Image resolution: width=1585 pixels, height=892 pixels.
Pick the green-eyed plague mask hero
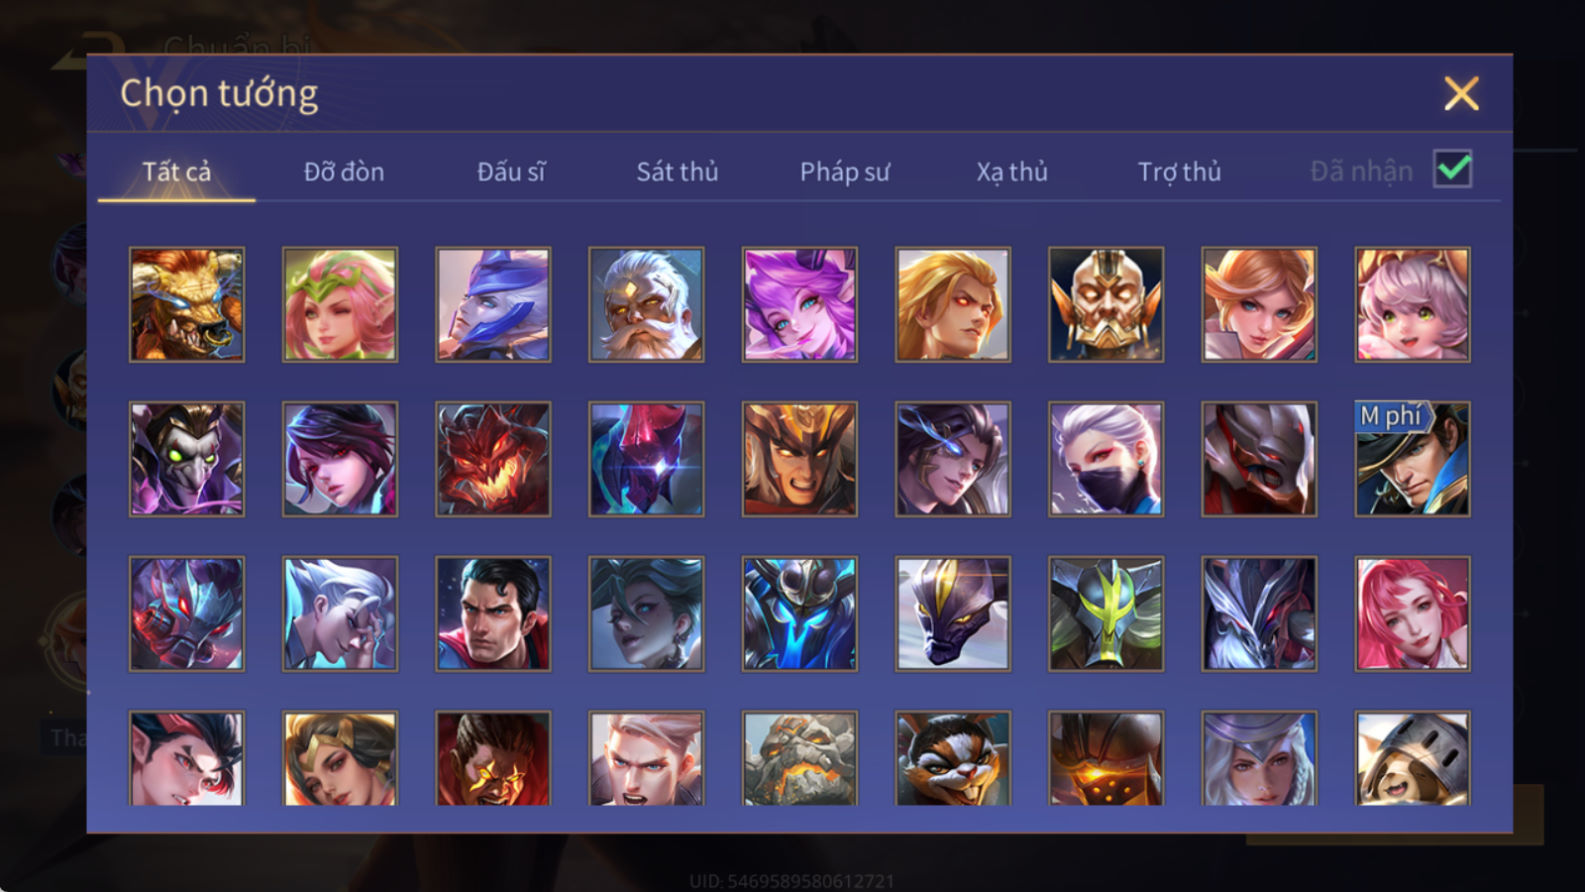pyautogui.click(x=187, y=459)
